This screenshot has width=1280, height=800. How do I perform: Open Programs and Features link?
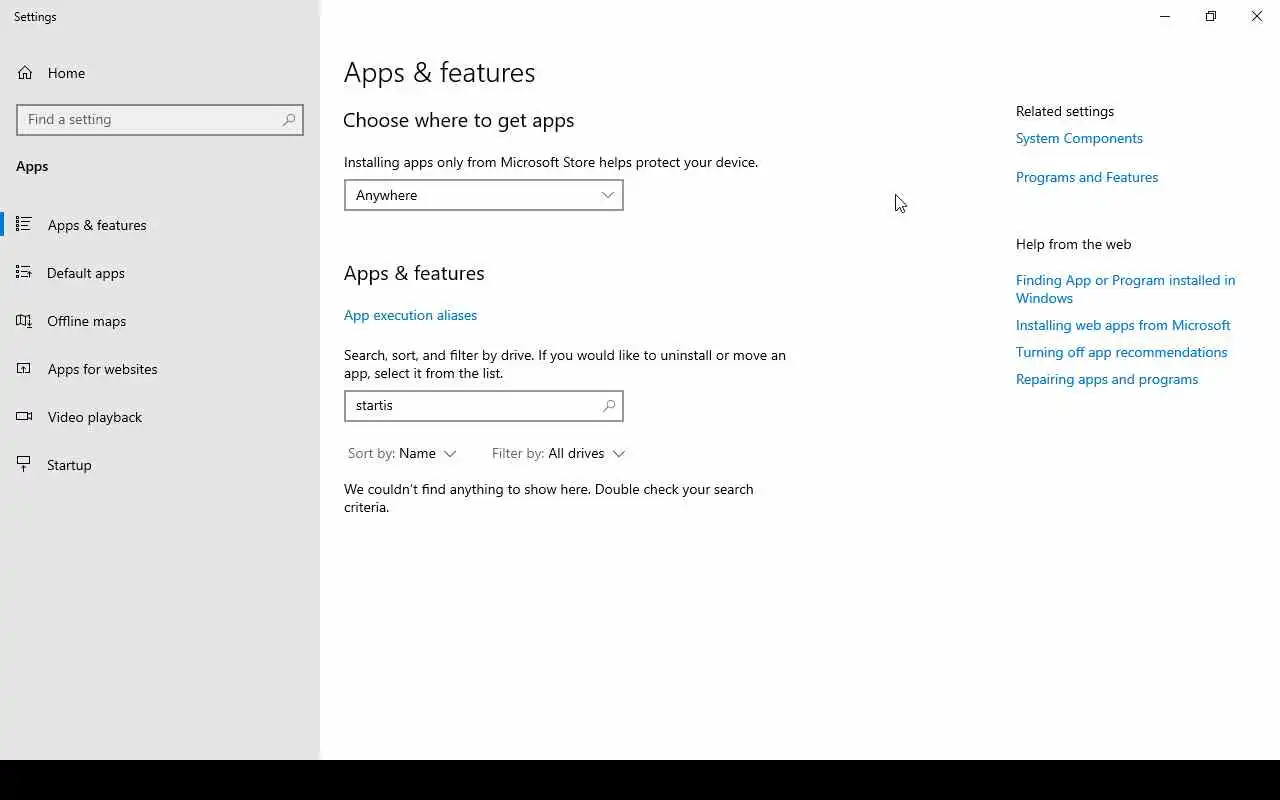(1087, 177)
